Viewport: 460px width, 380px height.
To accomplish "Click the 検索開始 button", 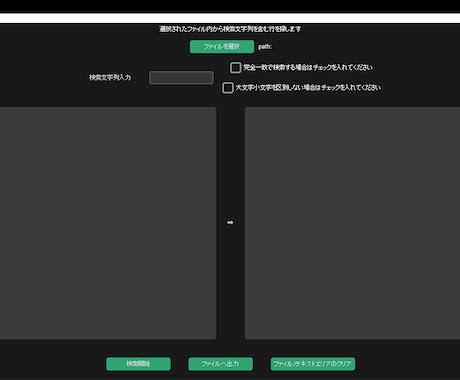I will [138, 364].
